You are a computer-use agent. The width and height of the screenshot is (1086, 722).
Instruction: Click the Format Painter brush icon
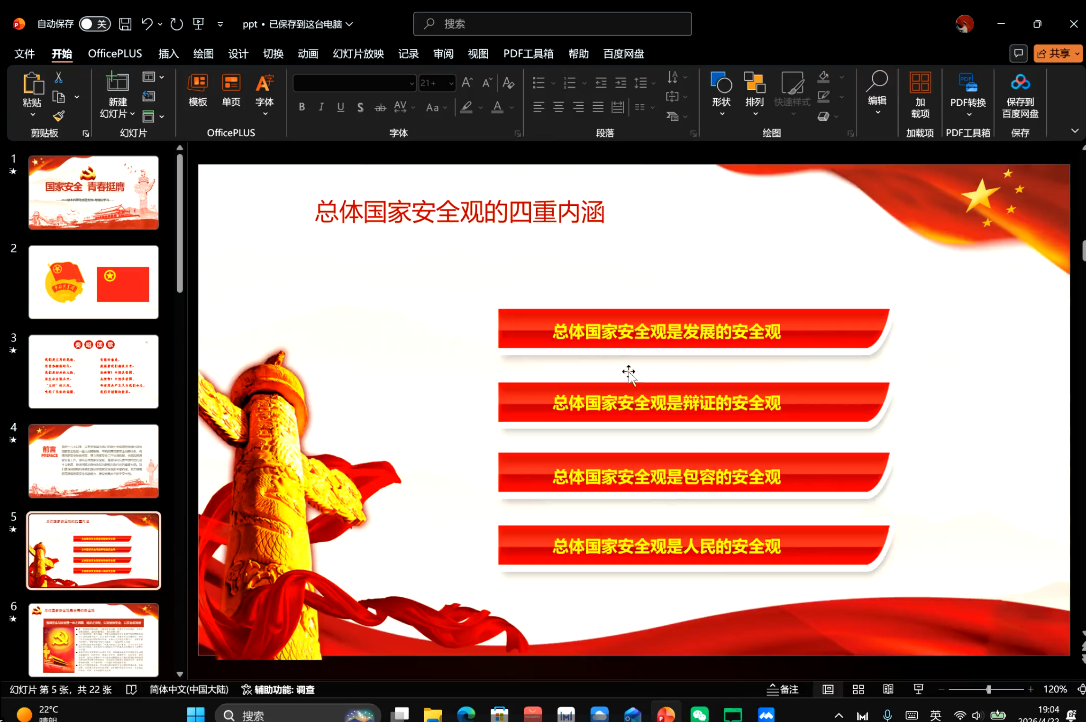[59, 116]
